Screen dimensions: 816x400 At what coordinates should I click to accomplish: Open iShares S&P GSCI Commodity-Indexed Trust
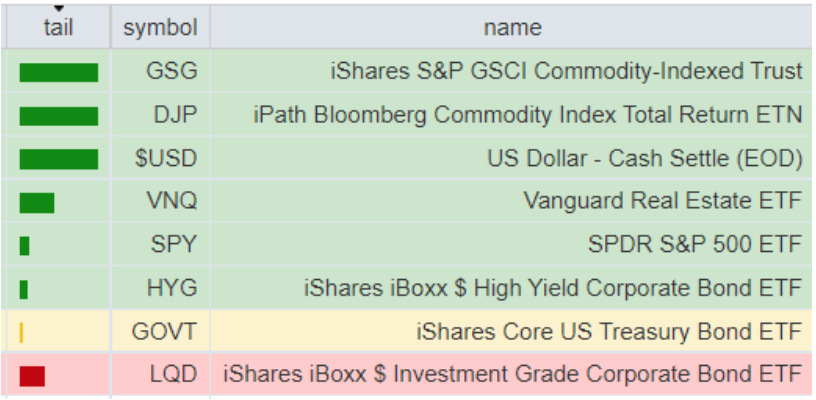pos(566,72)
